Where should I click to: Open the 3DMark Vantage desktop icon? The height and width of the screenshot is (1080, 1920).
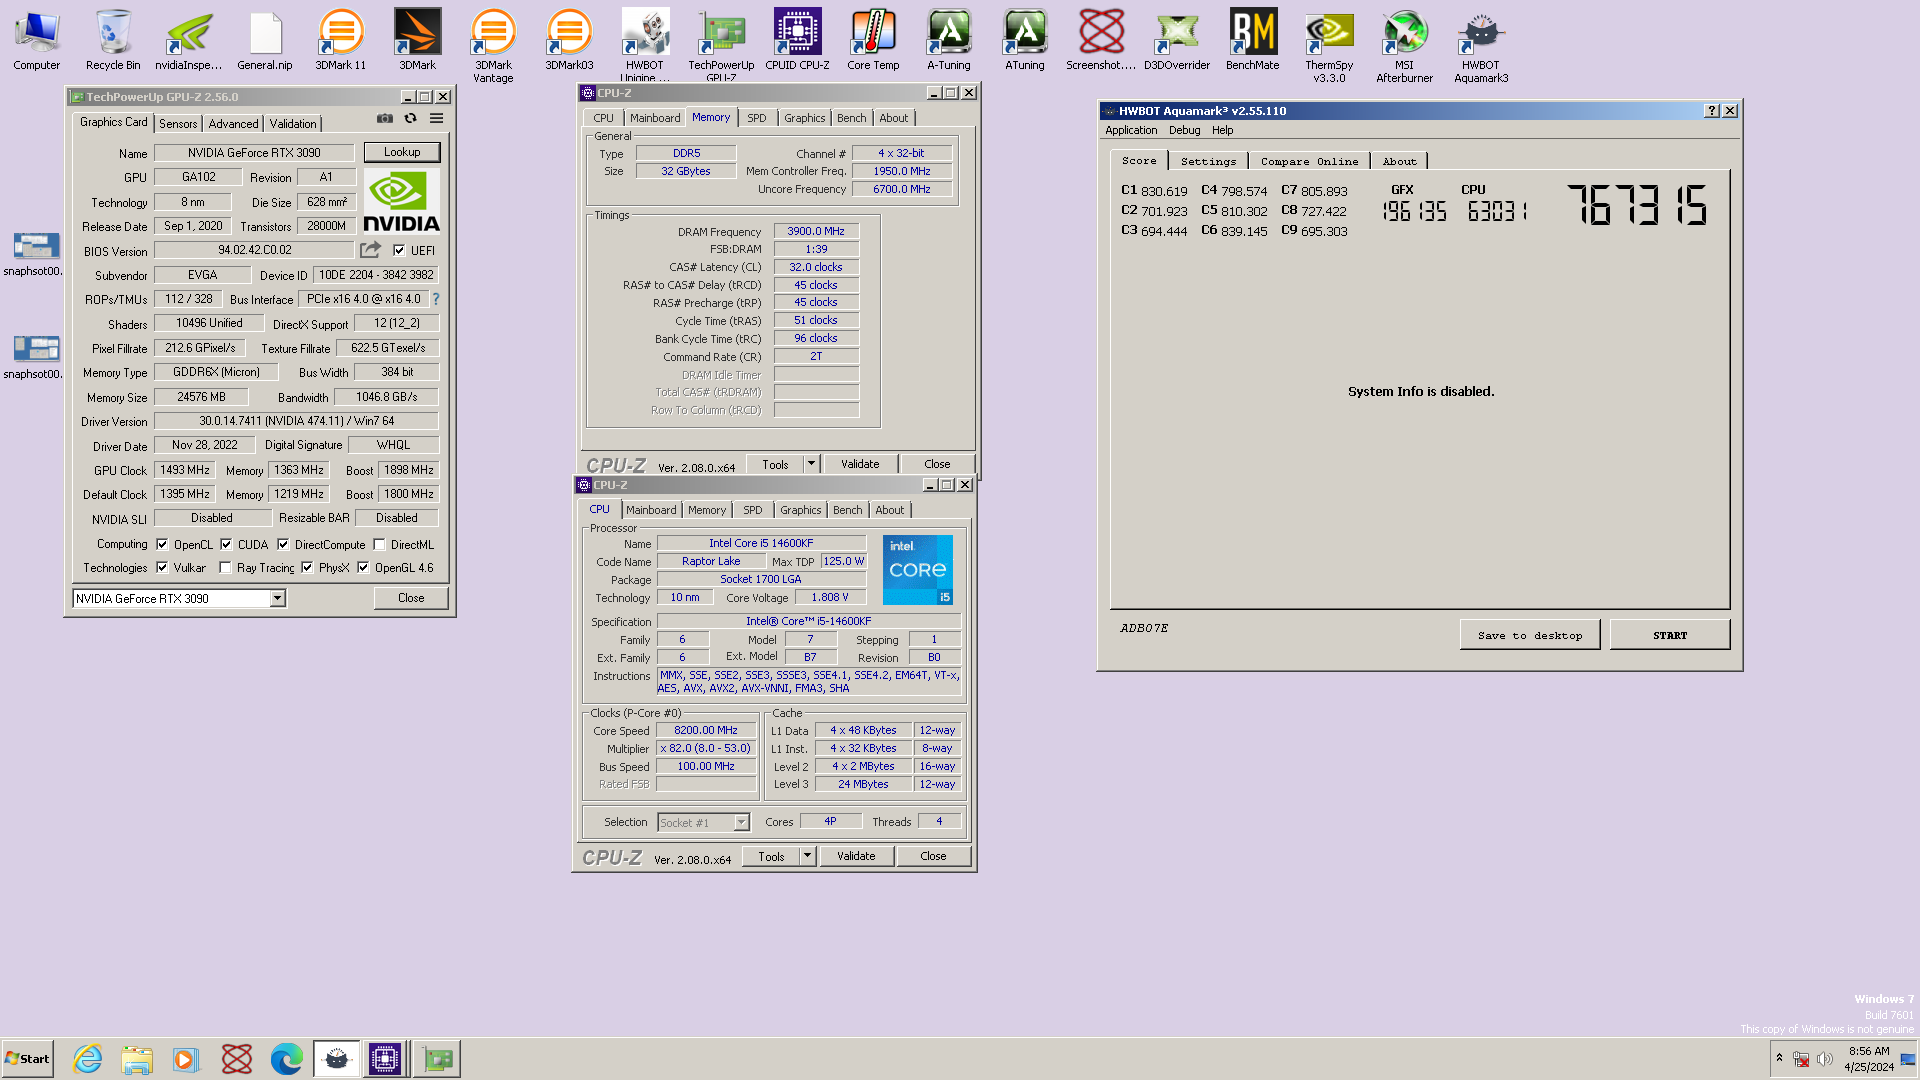(493, 45)
